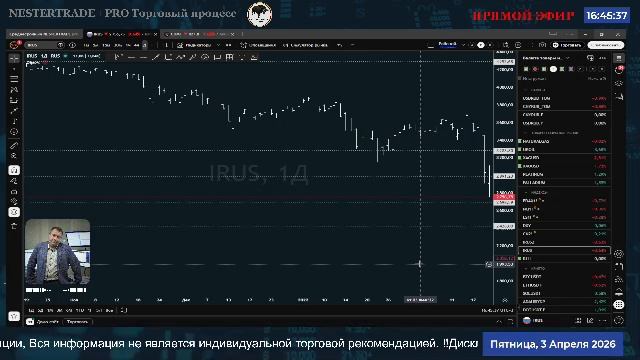Select the Все date range button
The width and height of the screenshot is (640, 360).
109,311
